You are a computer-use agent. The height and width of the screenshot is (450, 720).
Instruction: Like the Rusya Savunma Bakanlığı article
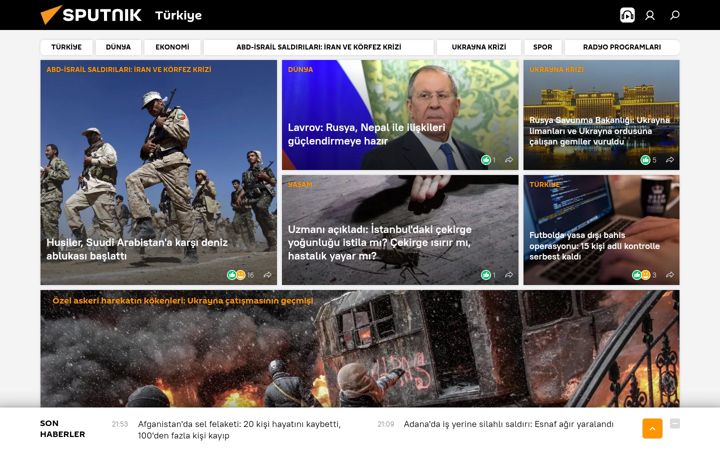tap(645, 160)
